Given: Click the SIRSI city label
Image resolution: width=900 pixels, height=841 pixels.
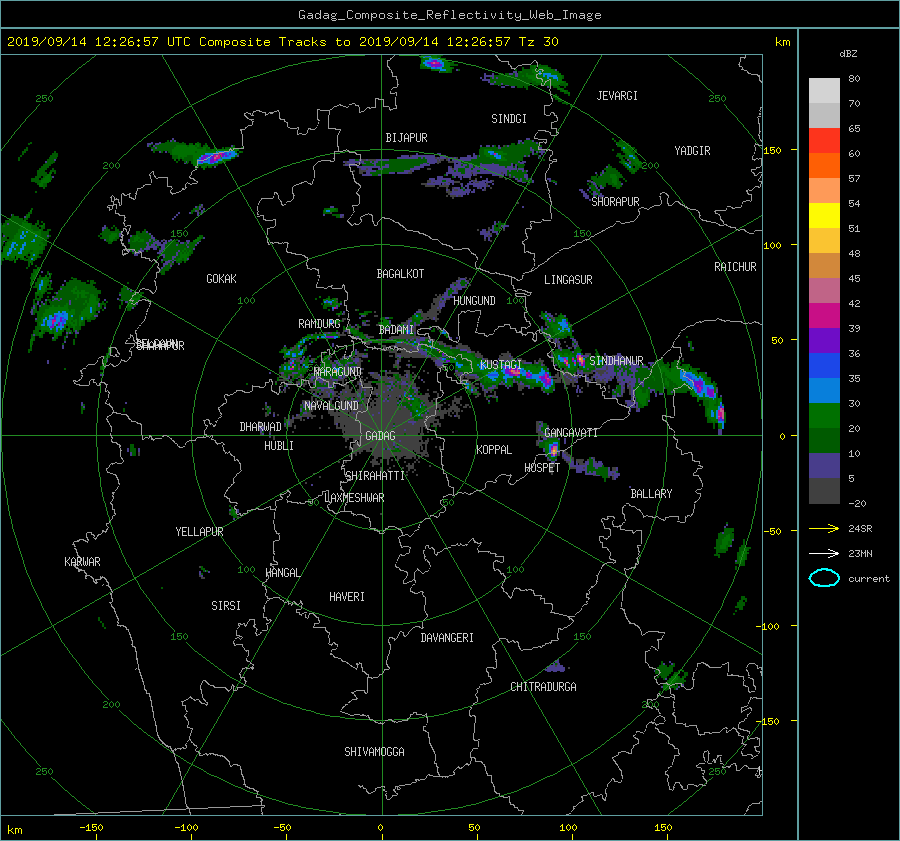Looking at the screenshot, I should (x=226, y=606).
